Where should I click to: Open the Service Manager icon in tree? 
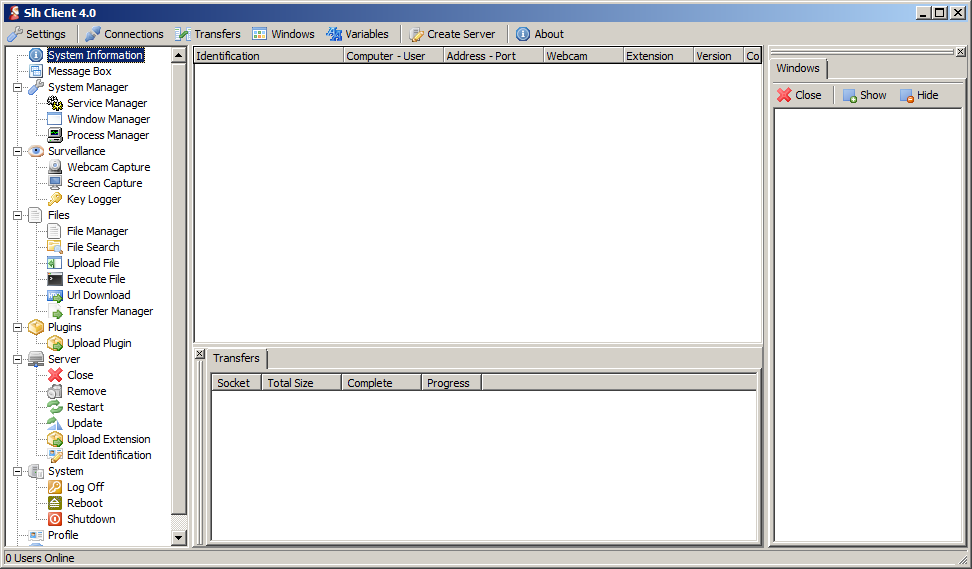(55, 103)
